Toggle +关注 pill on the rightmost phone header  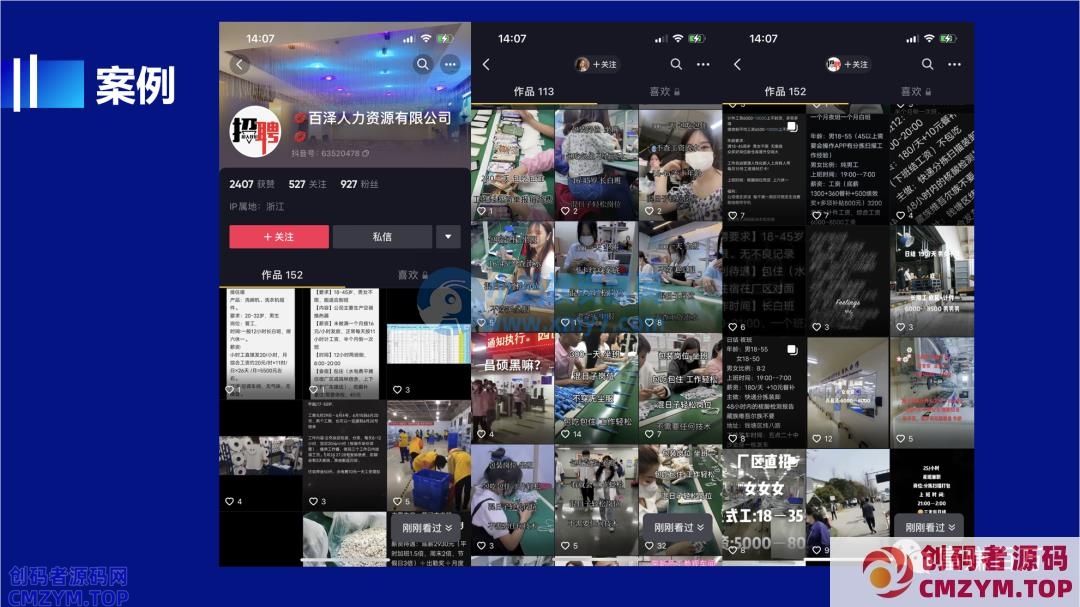(x=847, y=64)
